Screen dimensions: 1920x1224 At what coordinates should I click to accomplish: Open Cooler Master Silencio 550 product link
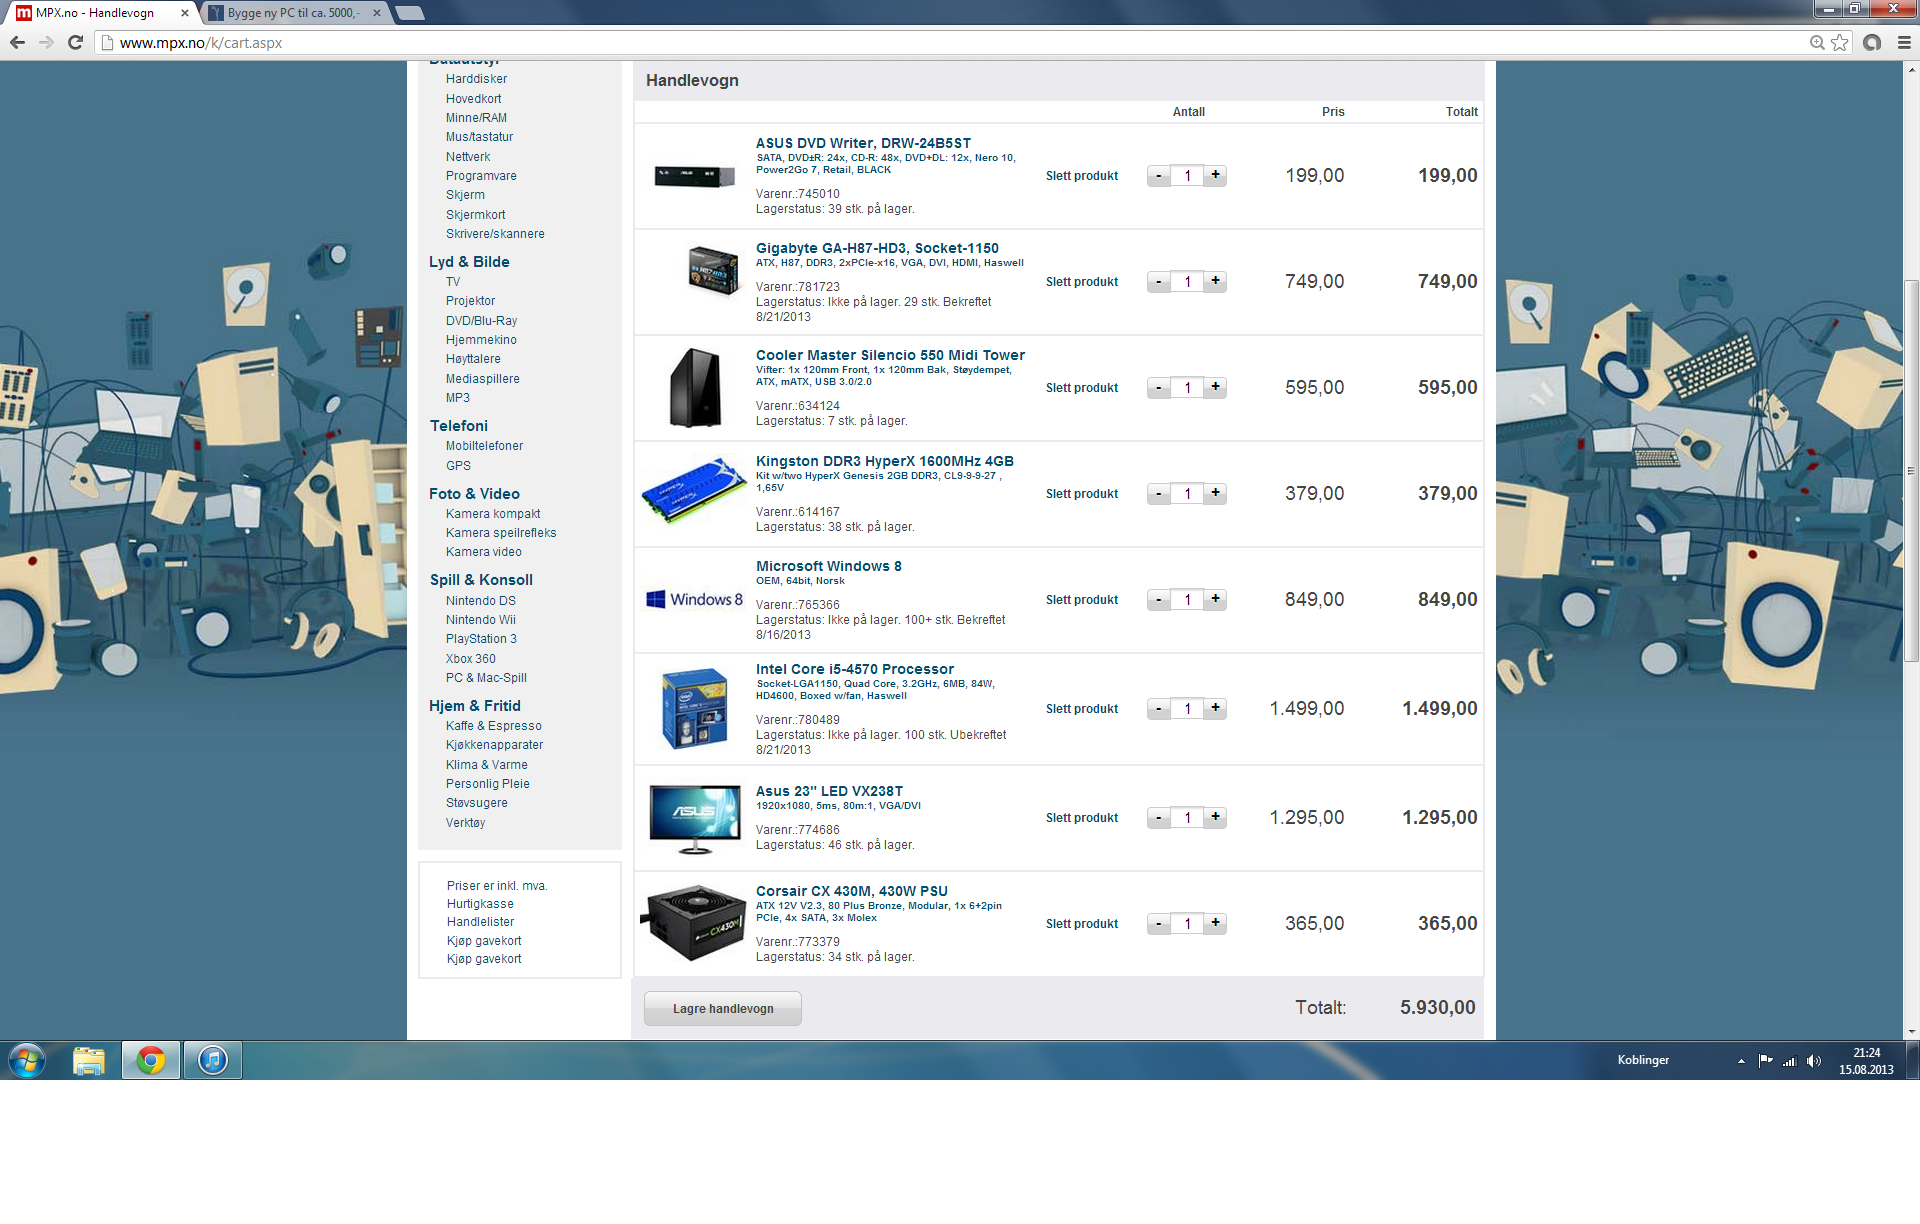point(890,355)
